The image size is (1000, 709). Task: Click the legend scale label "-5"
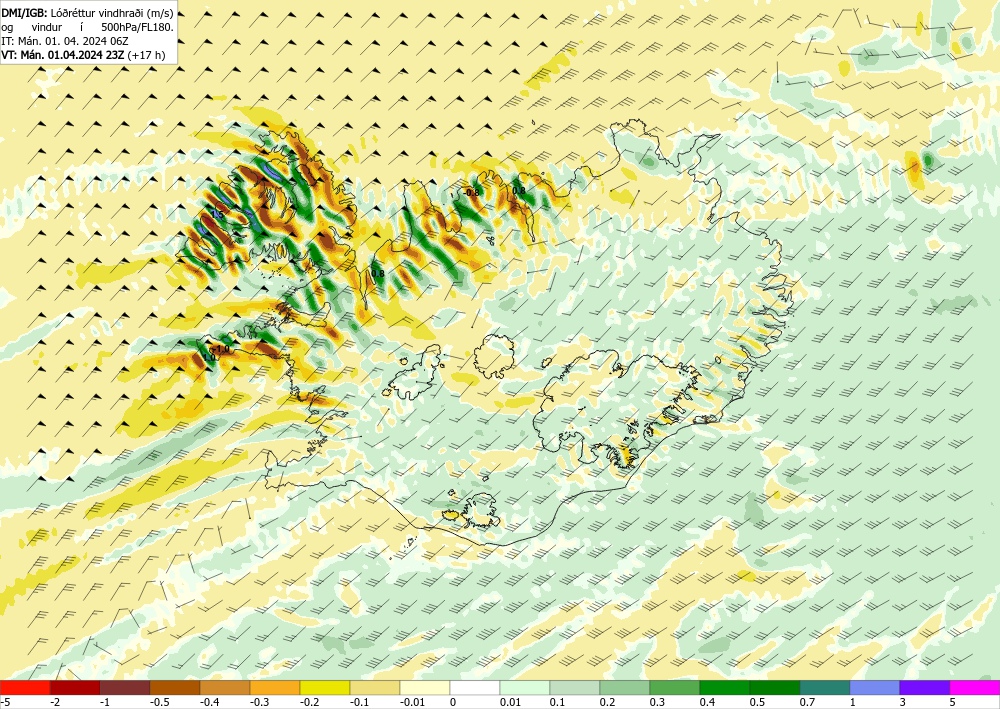5,702
